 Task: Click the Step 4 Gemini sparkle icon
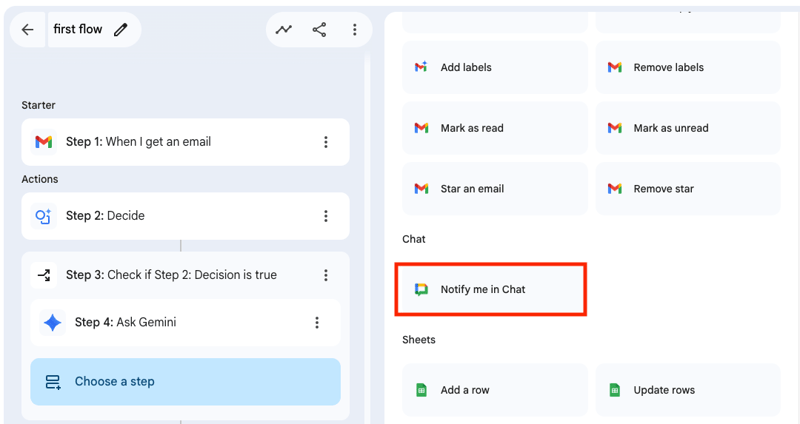53,322
